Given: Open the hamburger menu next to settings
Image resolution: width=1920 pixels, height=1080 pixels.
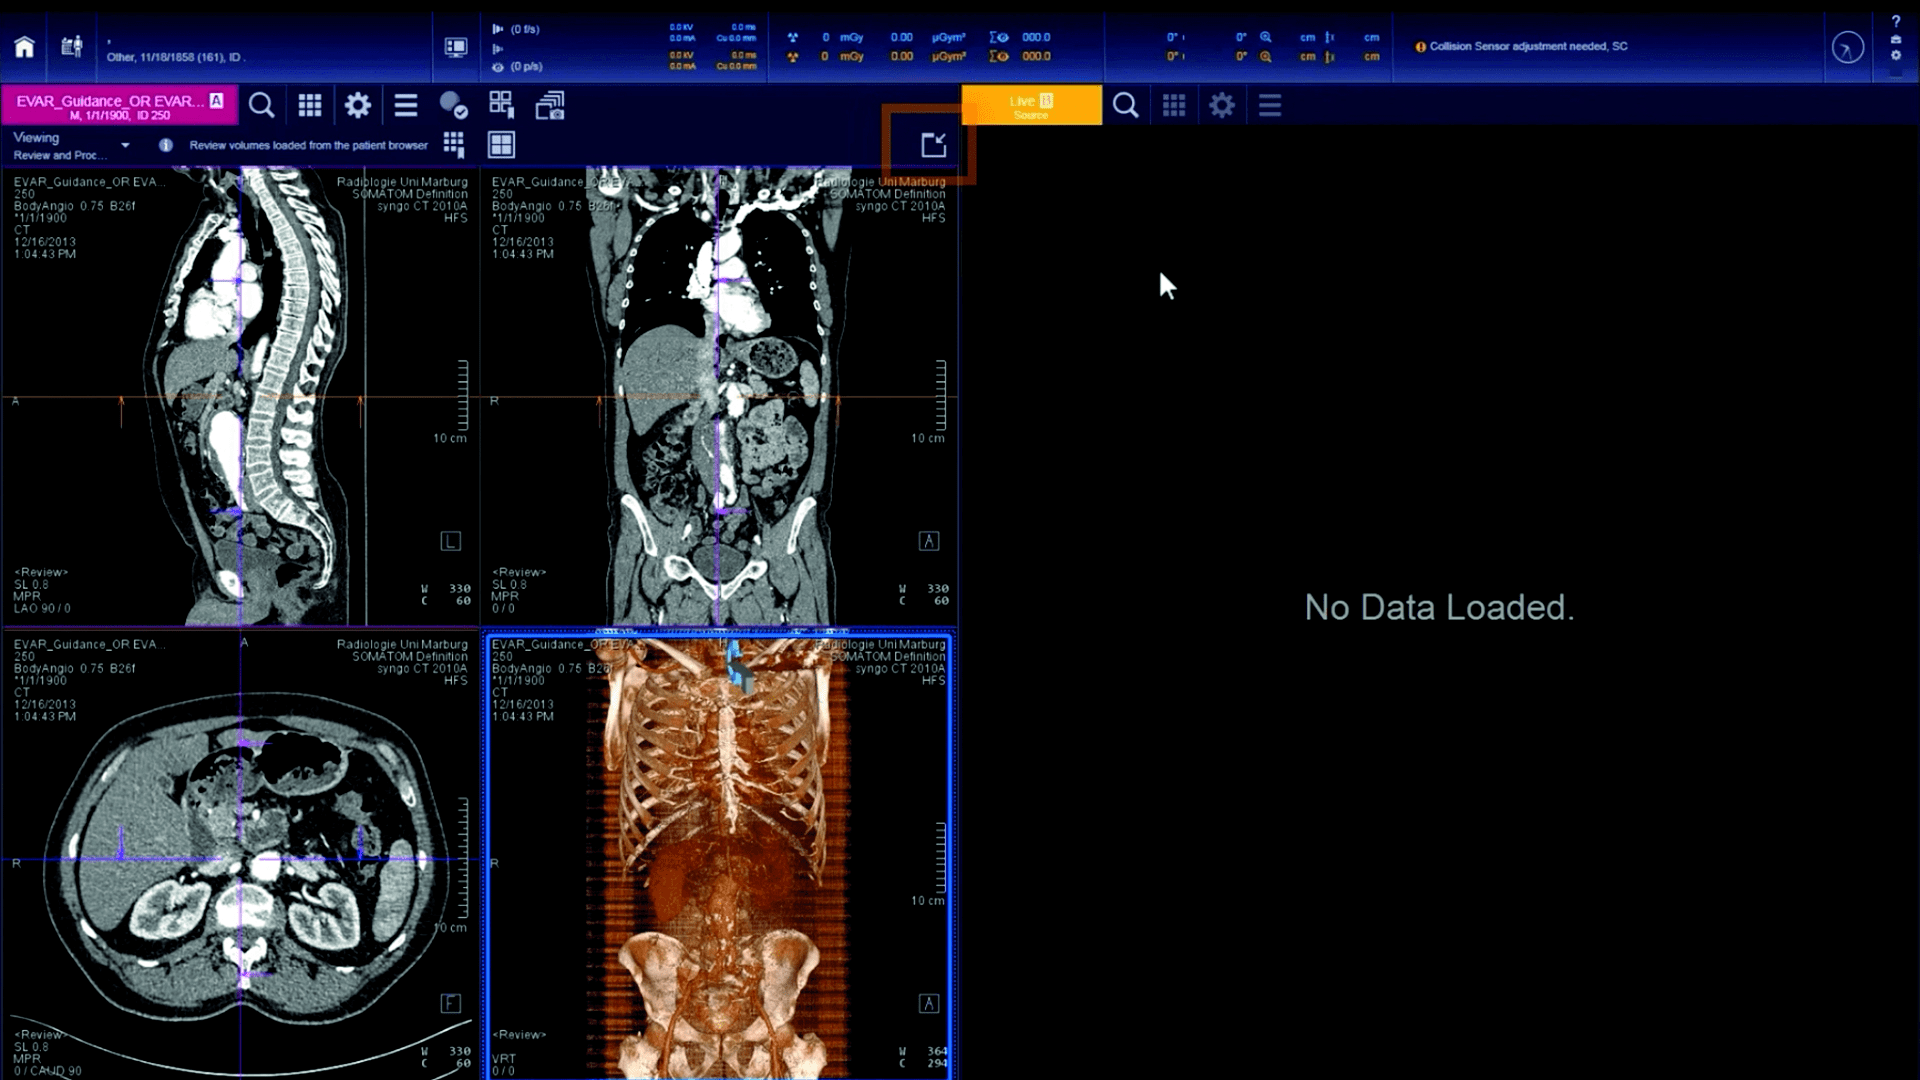Looking at the screenshot, I should [x=405, y=105].
